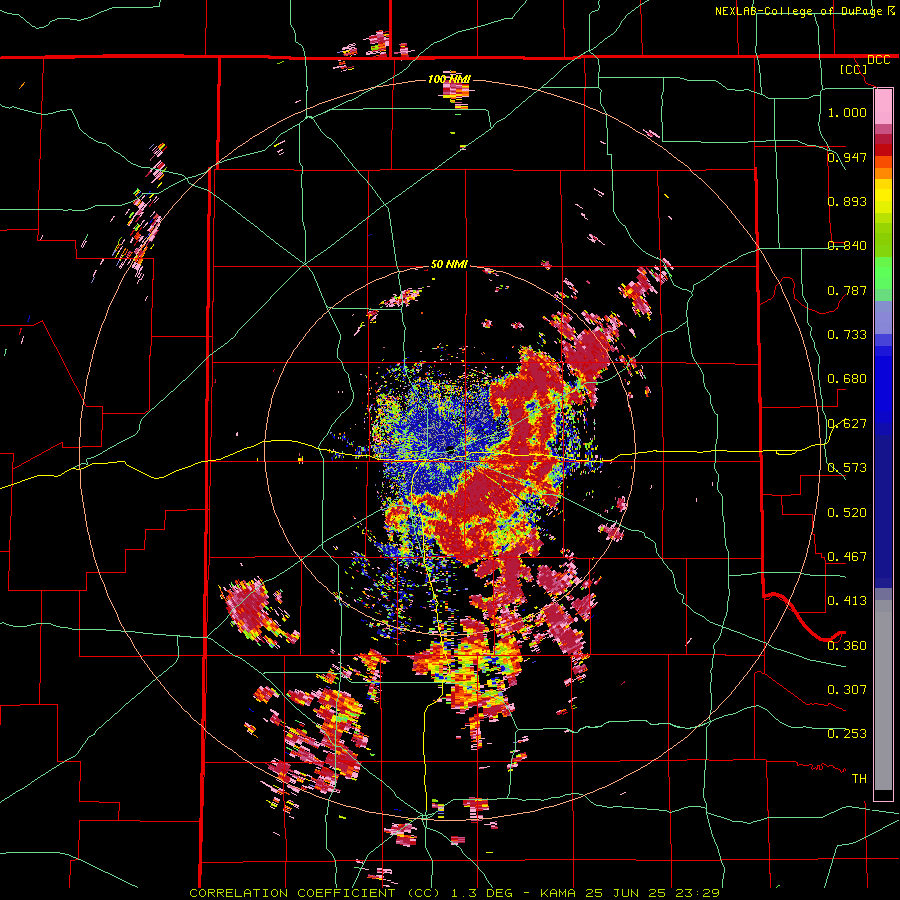Click the 0.840 scale value
The height and width of the screenshot is (900, 900).
[x=847, y=245]
